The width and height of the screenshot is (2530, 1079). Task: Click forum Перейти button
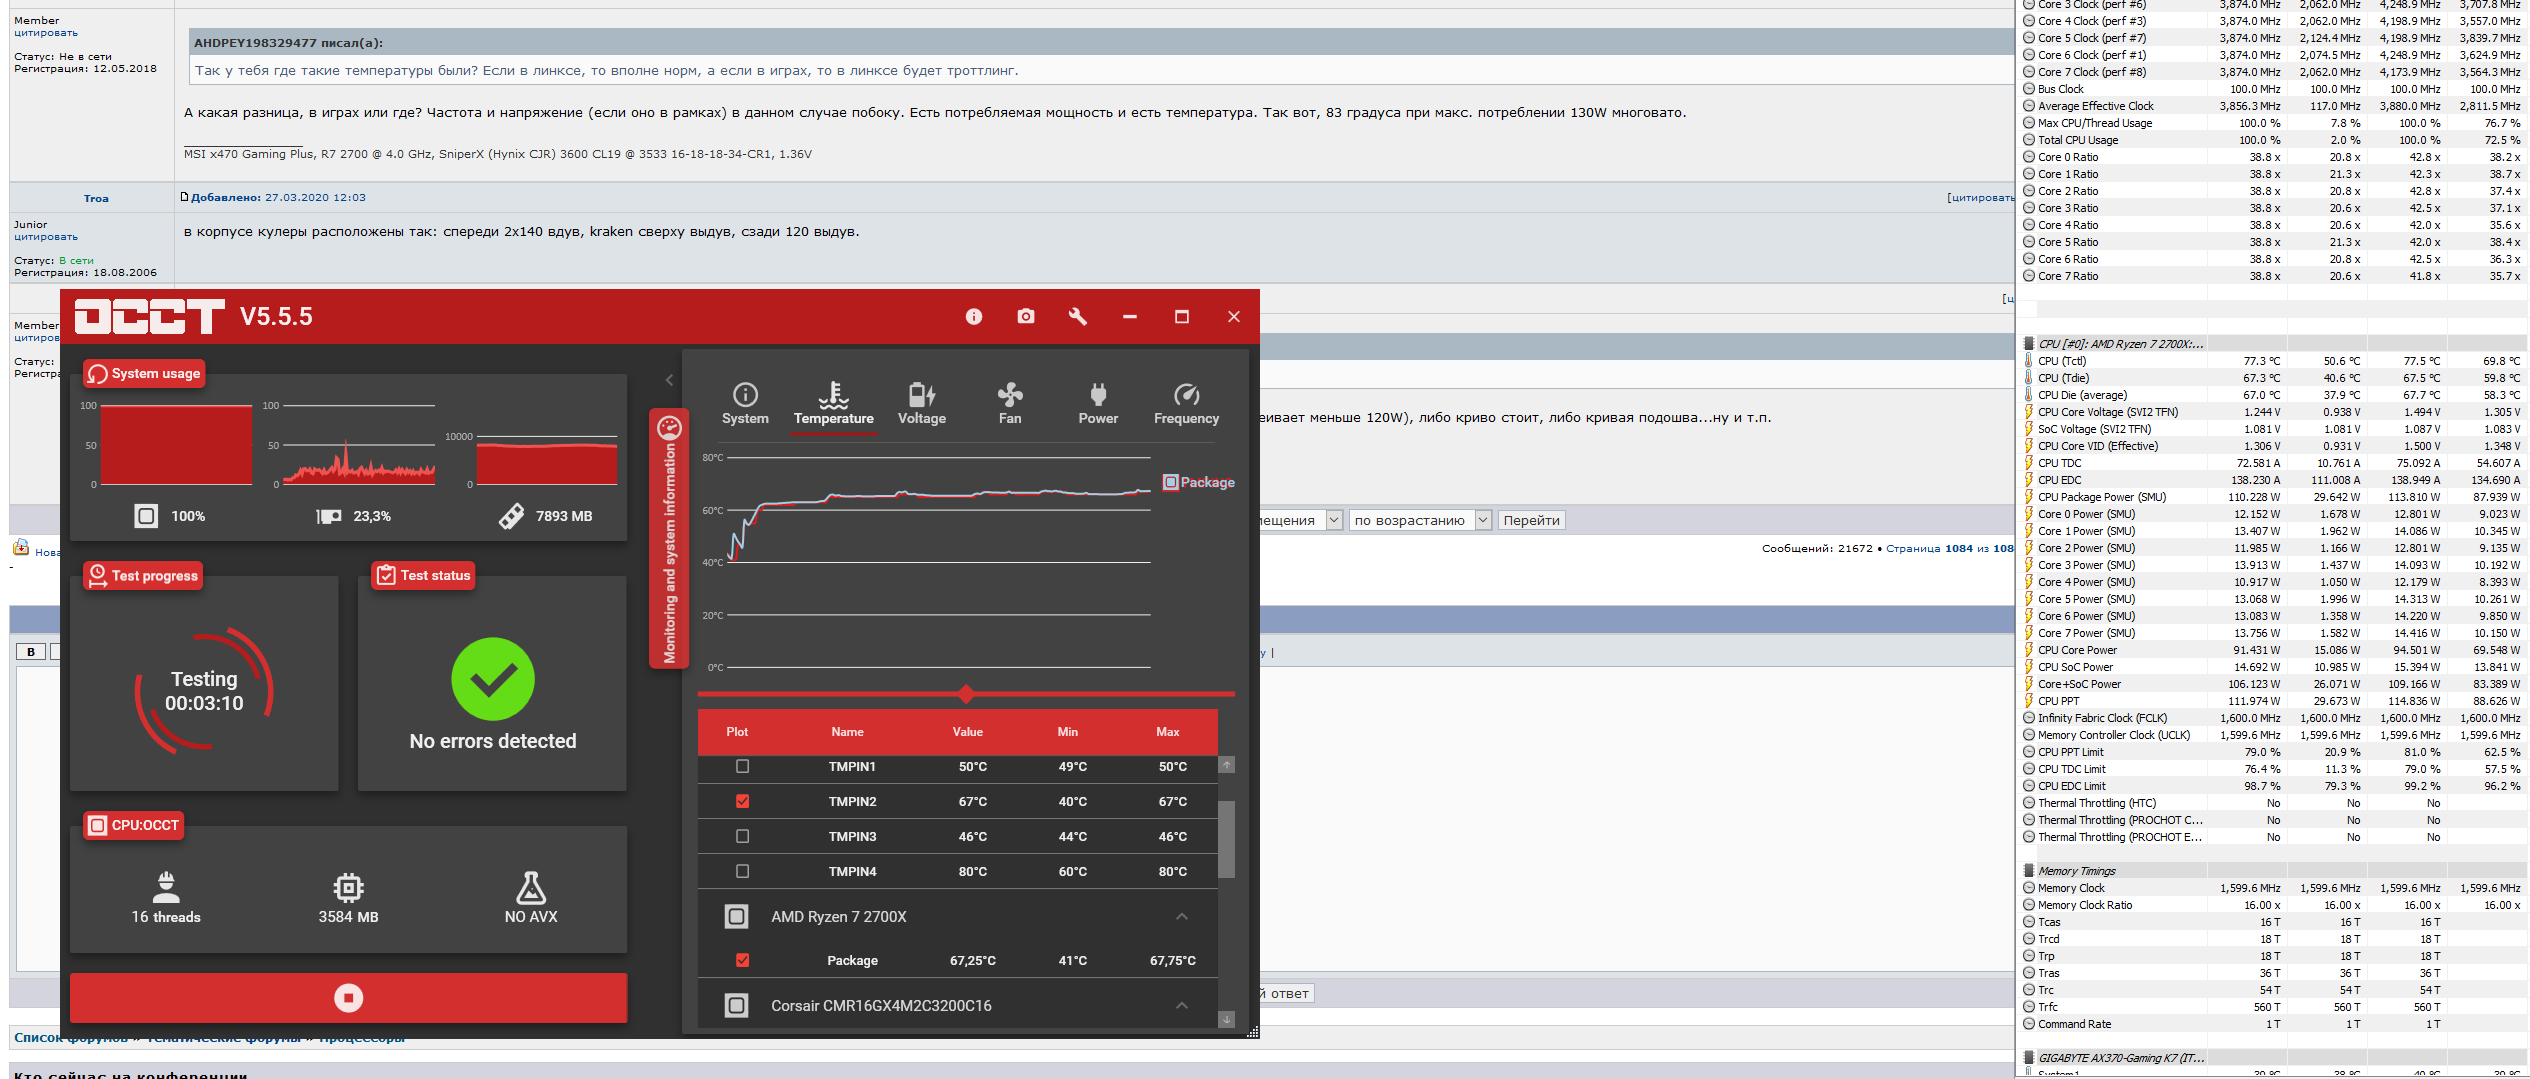[1531, 520]
